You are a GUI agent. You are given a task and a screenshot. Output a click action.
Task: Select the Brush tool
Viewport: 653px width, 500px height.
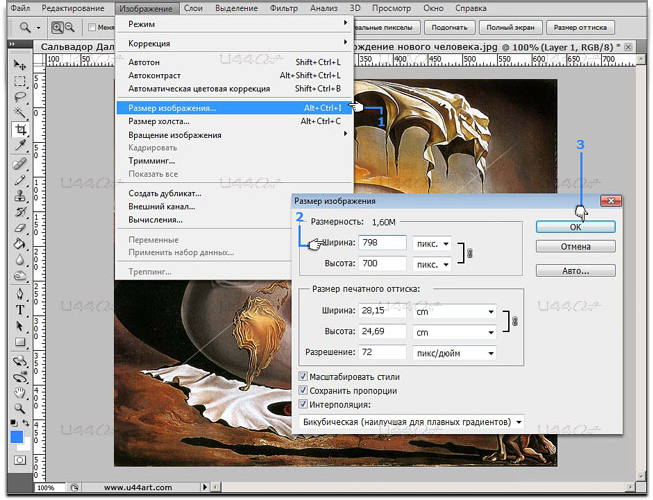click(x=20, y=180)
